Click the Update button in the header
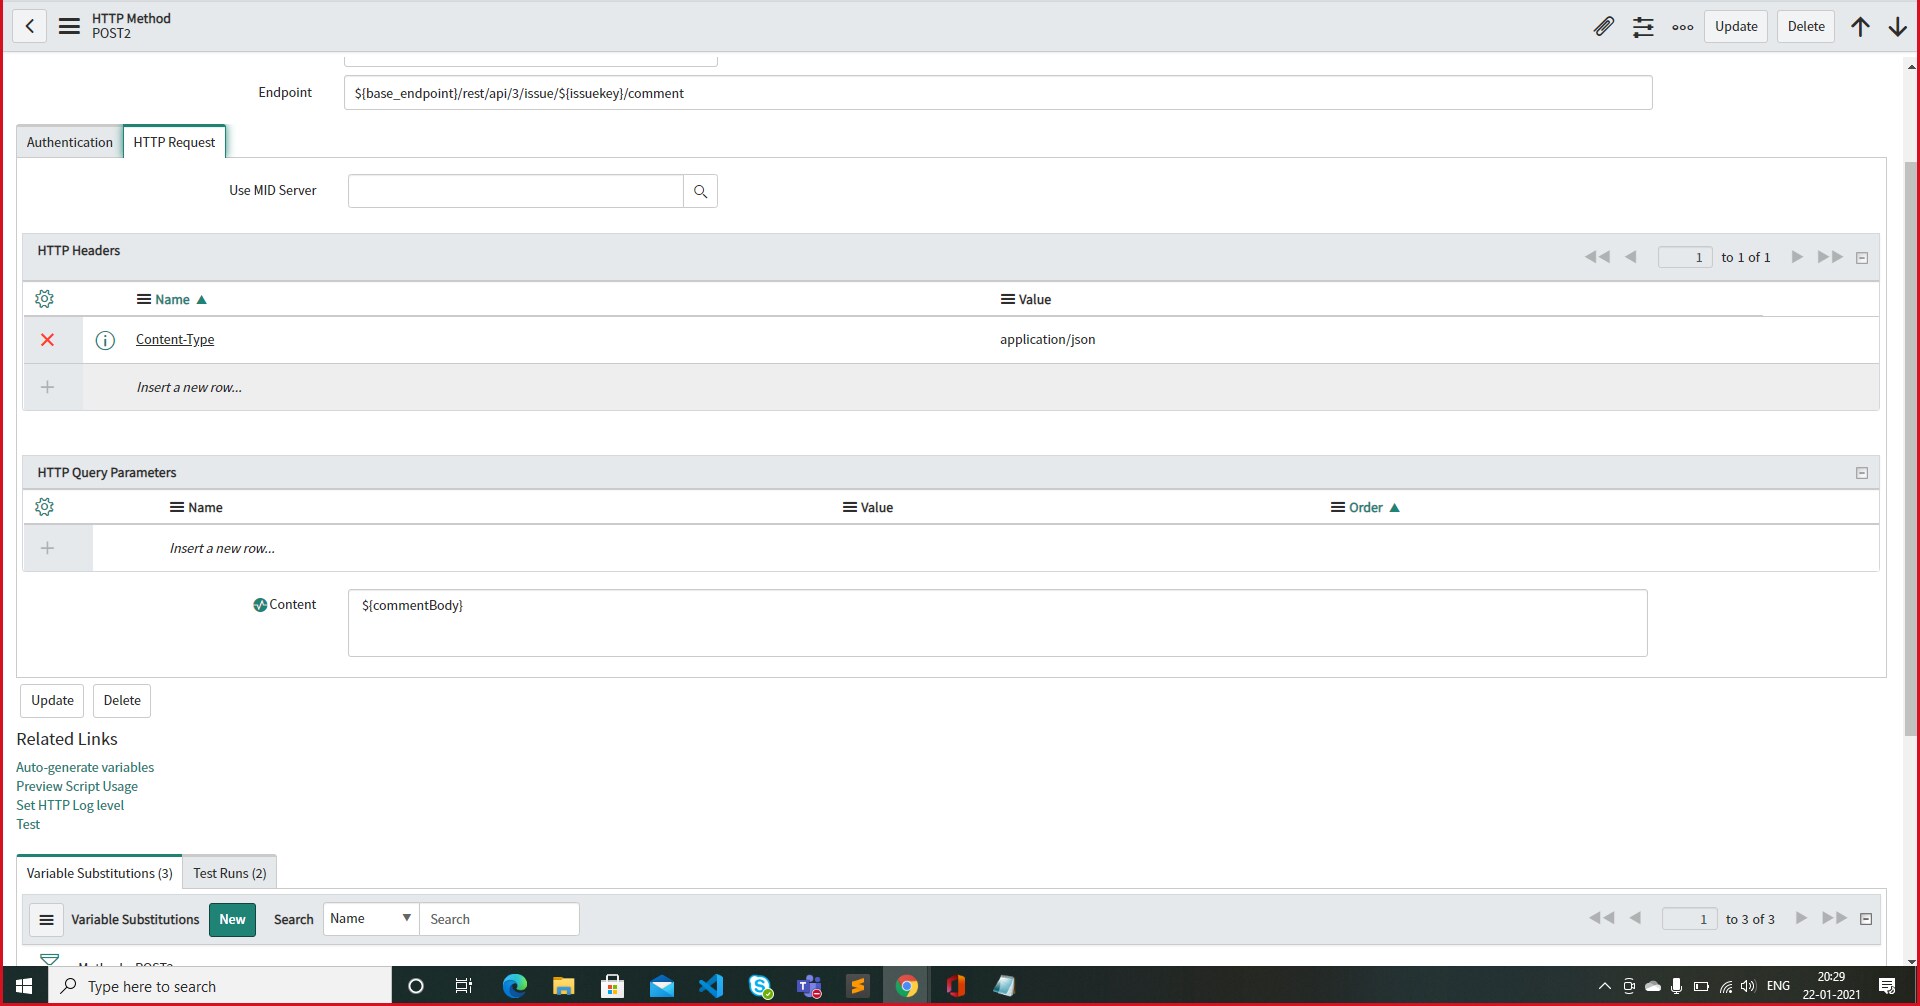Image resolution: width=1920 pixels, height=1006 pixels. point(1736,27)
